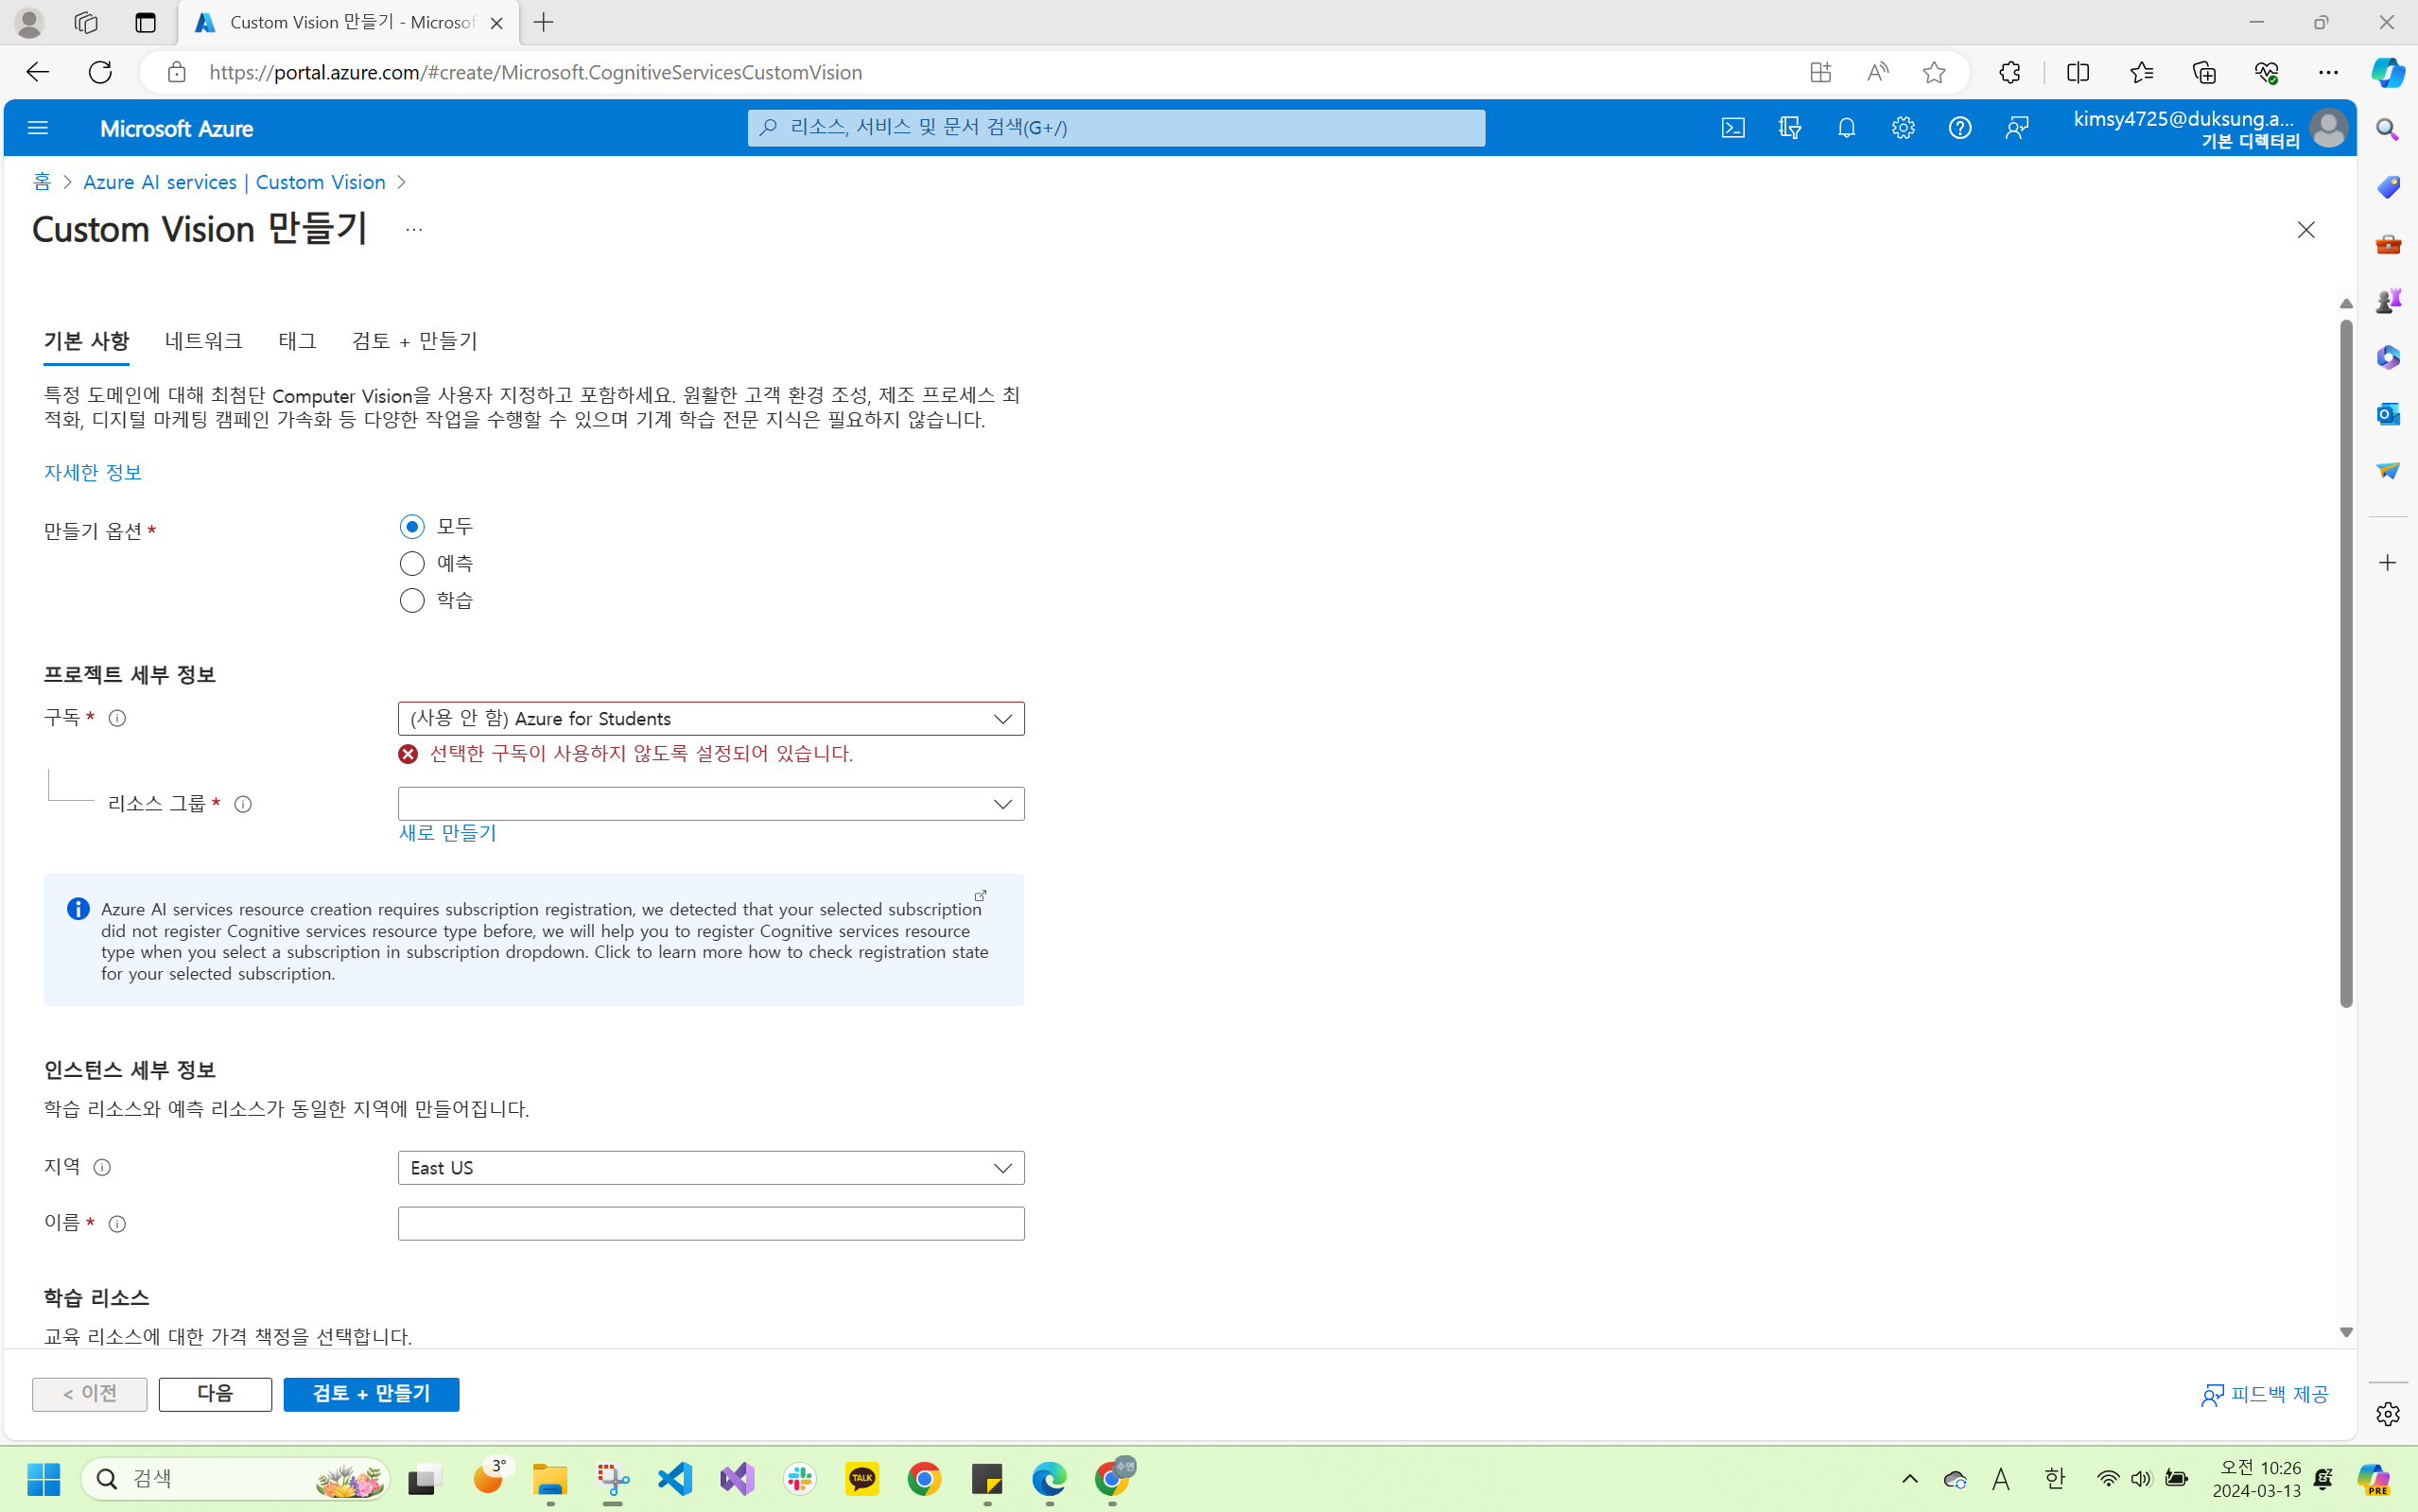The height and width of the screenshot is (1512, 2418).
Task: Open the Edge extensions menu
Action: [2010, 72]
